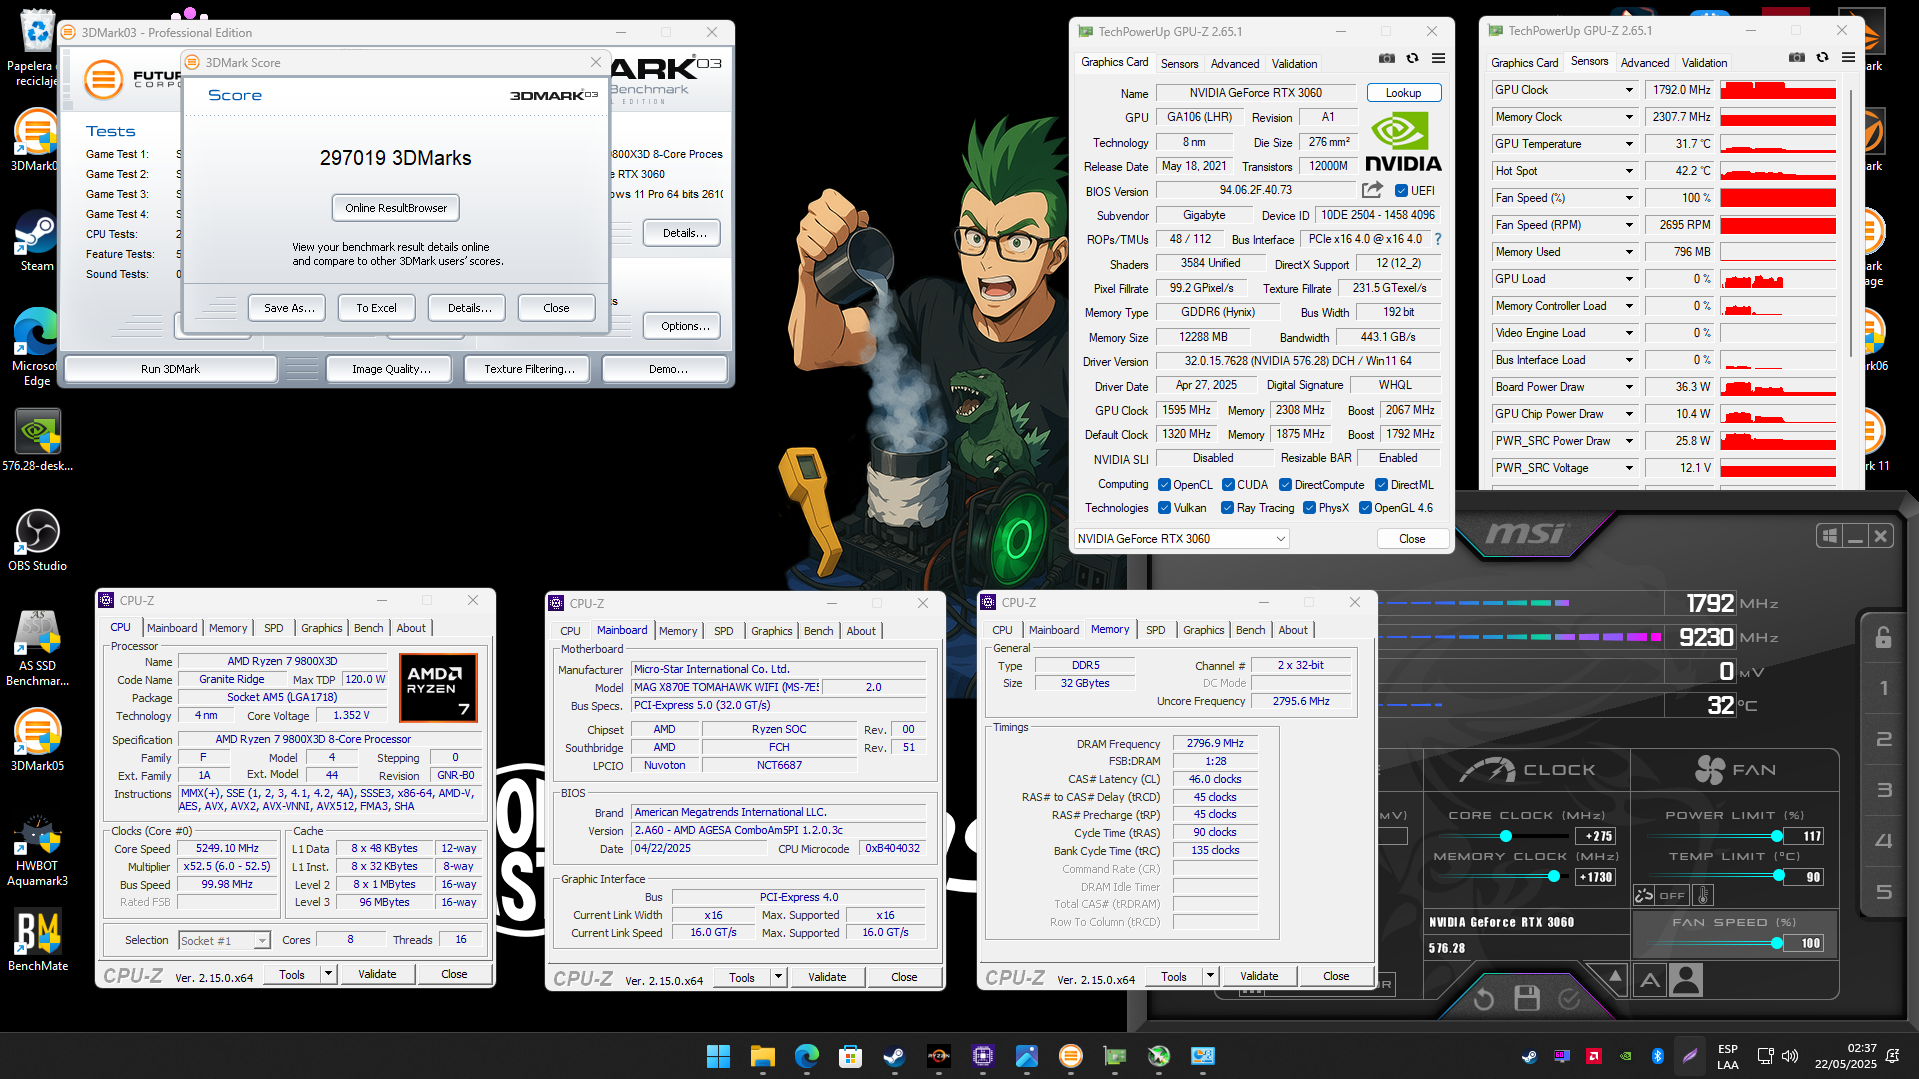The width and height of the screenshot is (1919, 1079).
Task: Expand the GPU Clock sensor dropdown
Action: point(1629,90)
